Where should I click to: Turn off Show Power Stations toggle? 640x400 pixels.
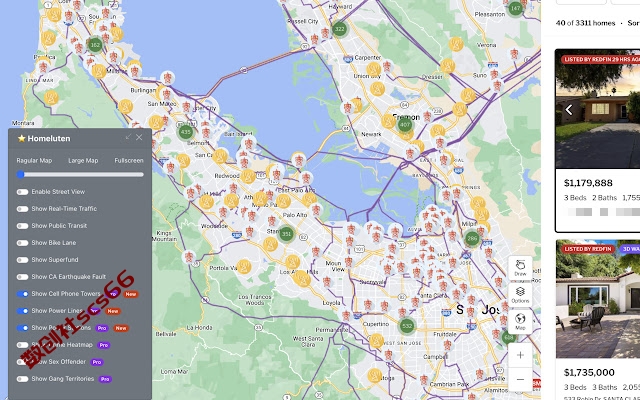22,328
